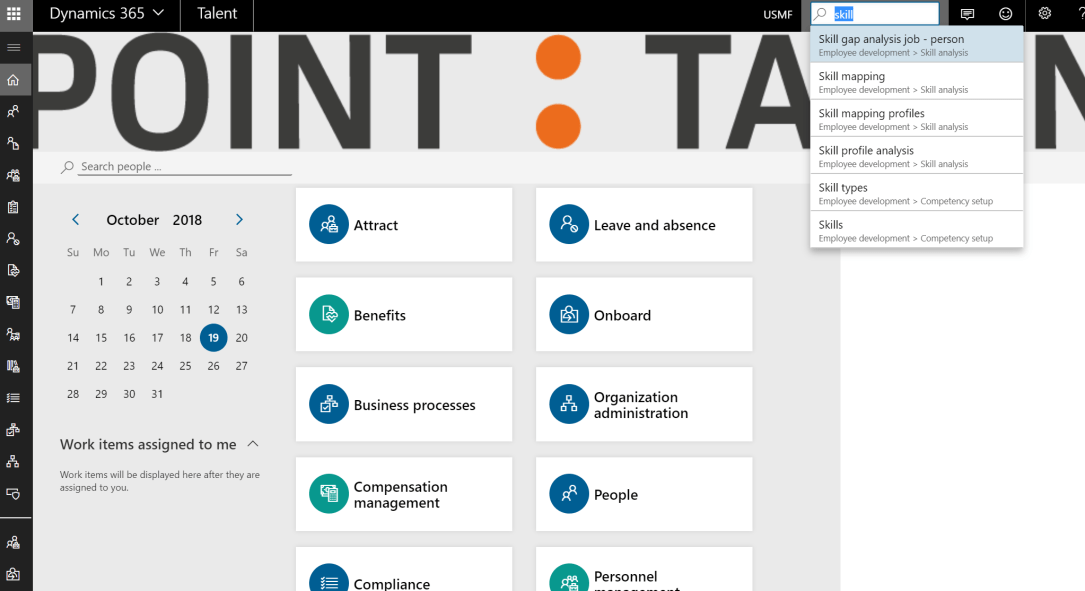1085x591 pixels.
Task: Go to the next month in the calendar
Action: pos(239,220)
